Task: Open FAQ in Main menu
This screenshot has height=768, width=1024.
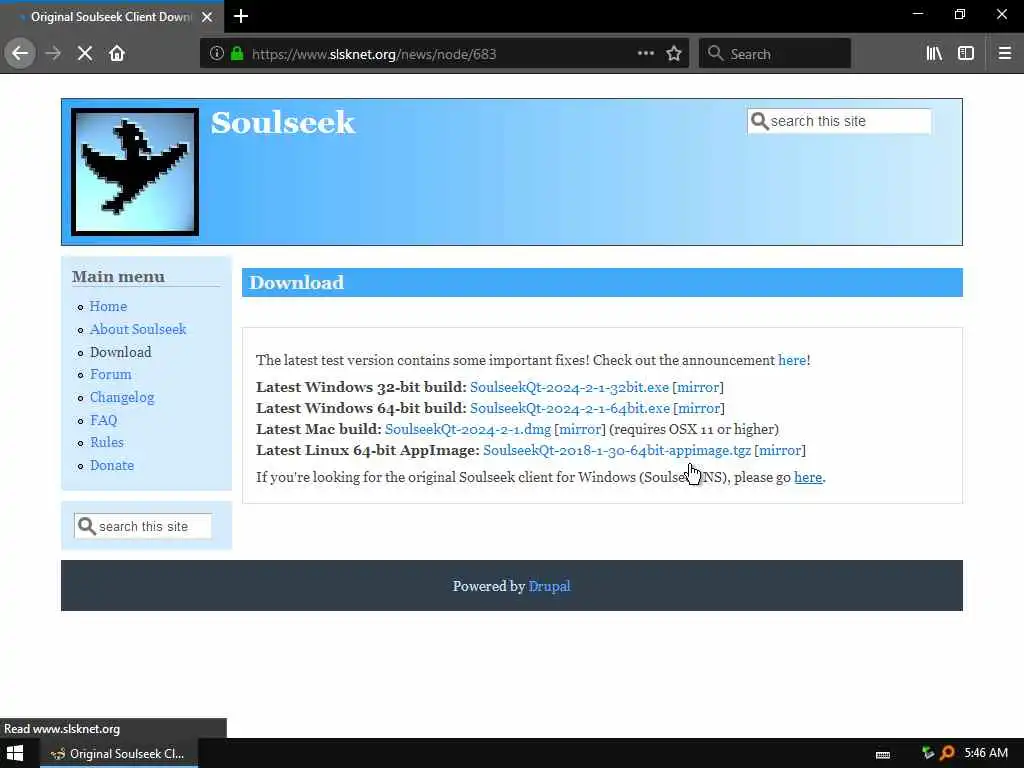Action: pyautogui.click(x=104, y=420)
